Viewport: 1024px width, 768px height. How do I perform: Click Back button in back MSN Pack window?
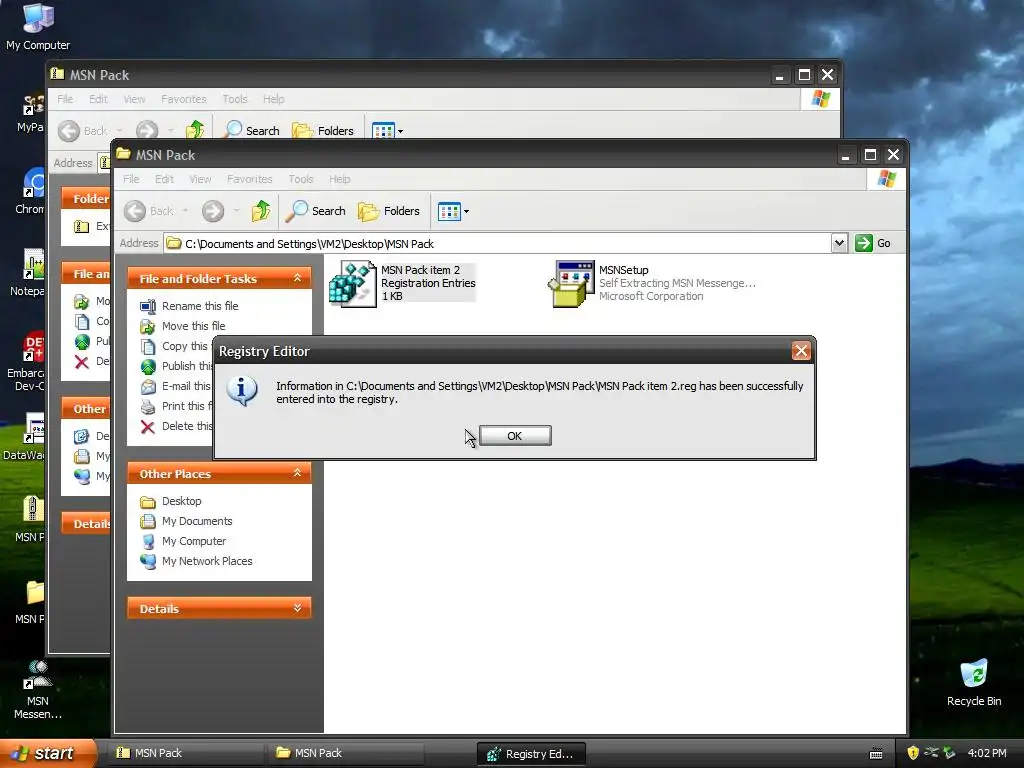click(x=83, y=131)
